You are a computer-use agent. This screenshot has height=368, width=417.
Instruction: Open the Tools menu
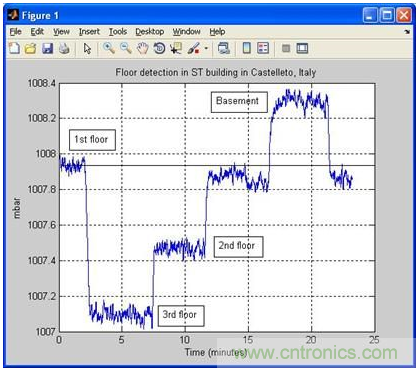(x=118, y=32)
